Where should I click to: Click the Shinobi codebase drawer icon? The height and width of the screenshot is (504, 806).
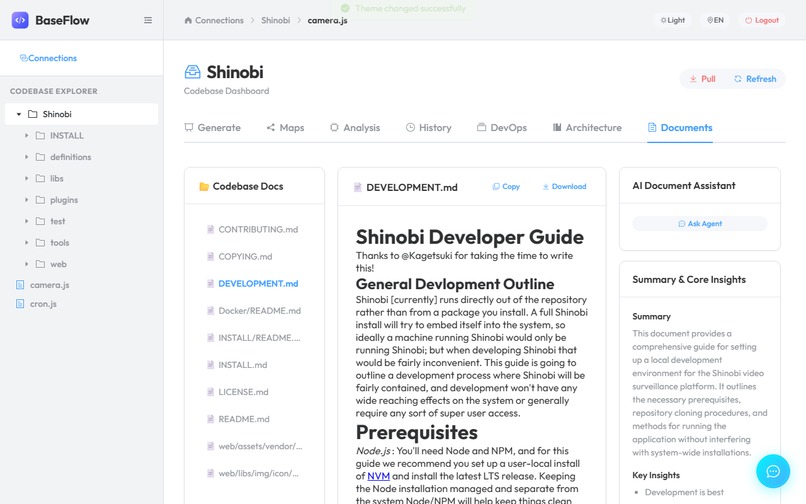tap(192, 72)
